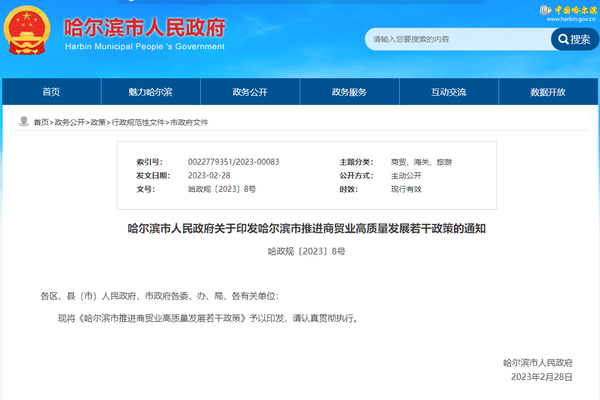The width and height of the screenshot is (600, 400).
Task: Switch to the 政务公开 navigation tab
Action: tap(250, 92)
